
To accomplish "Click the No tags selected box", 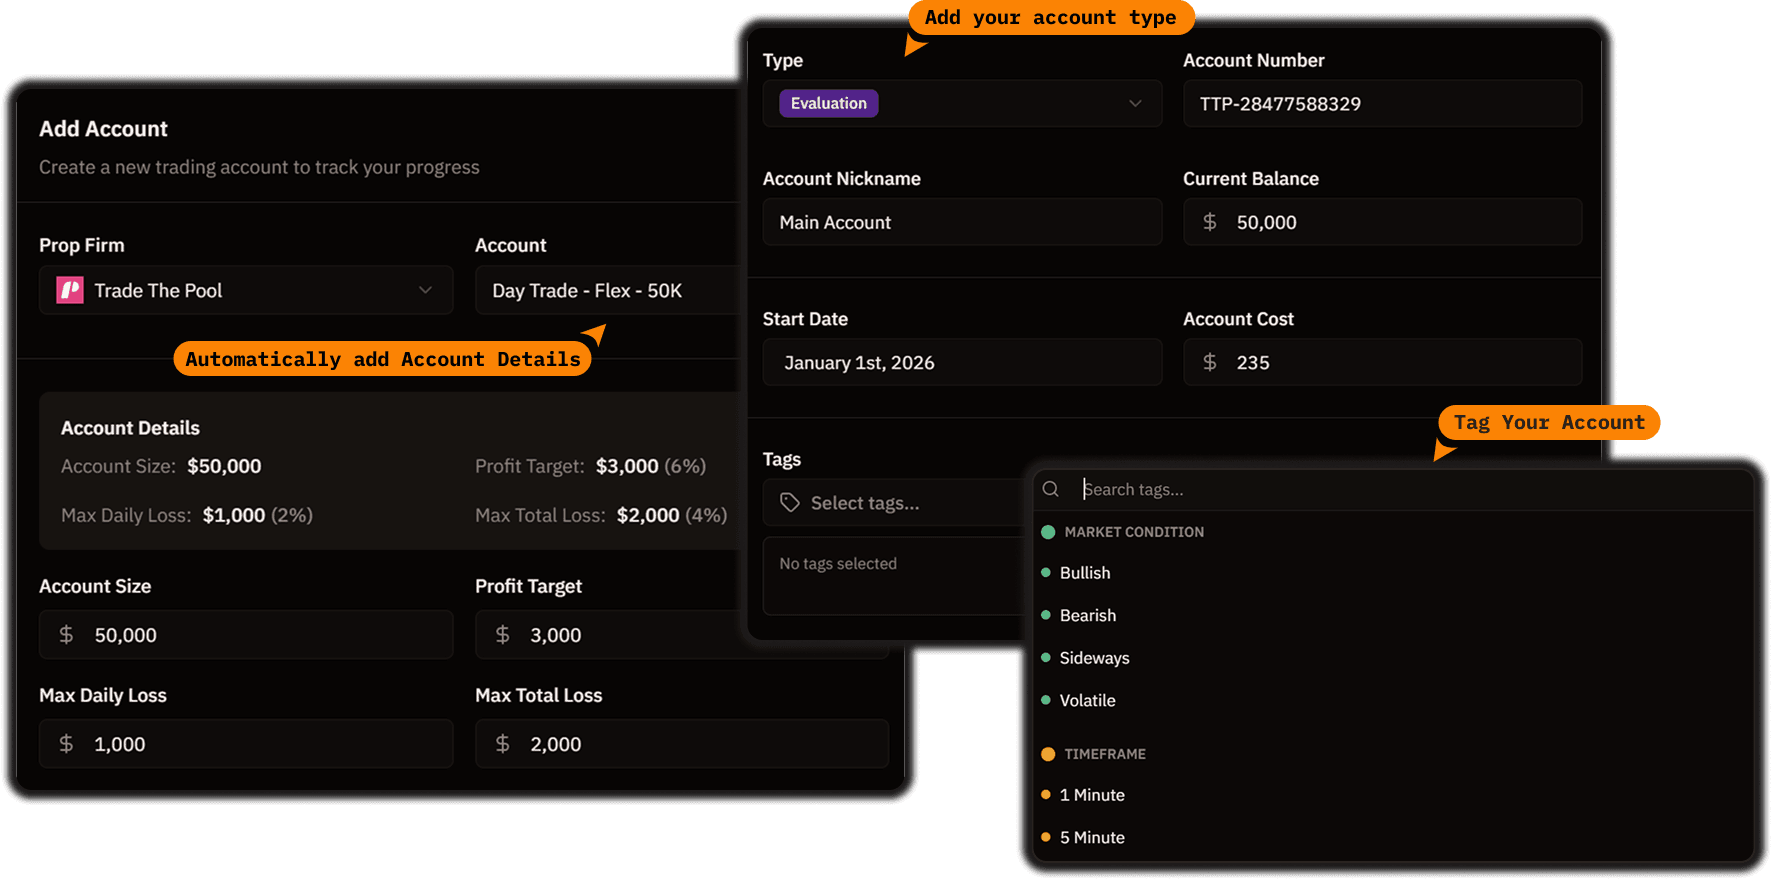I will click(897, 576).
